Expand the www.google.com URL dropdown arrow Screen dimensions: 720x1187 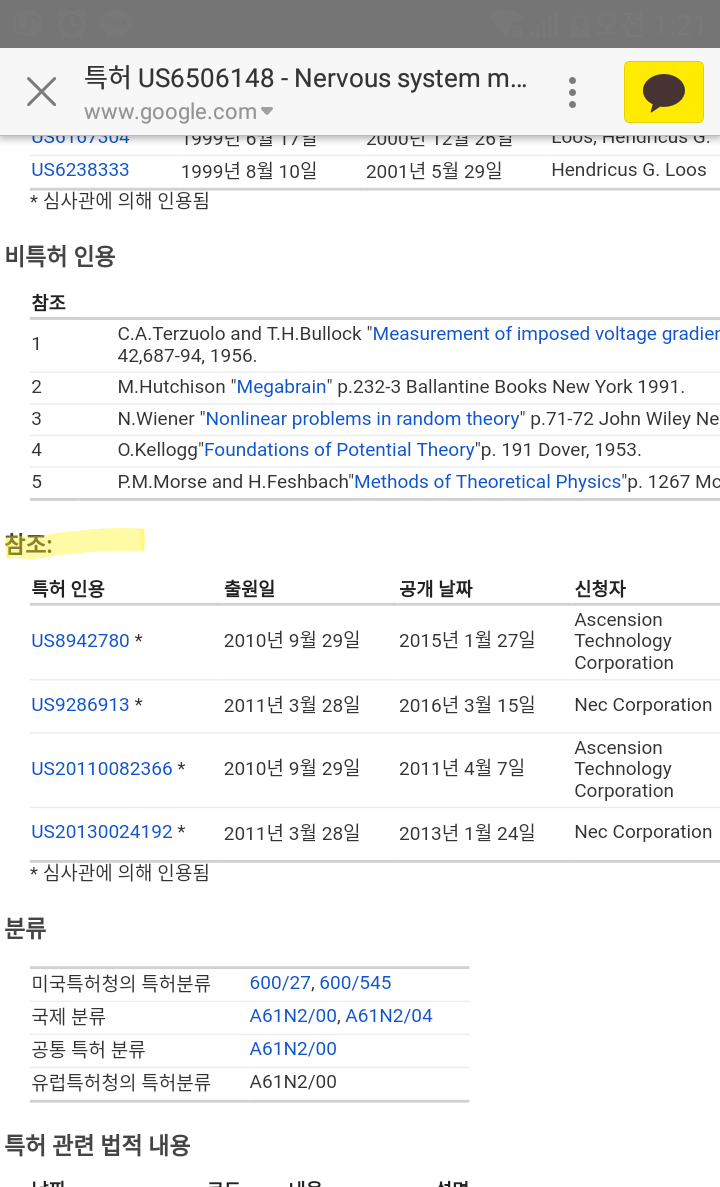click(x=266, y=112)
